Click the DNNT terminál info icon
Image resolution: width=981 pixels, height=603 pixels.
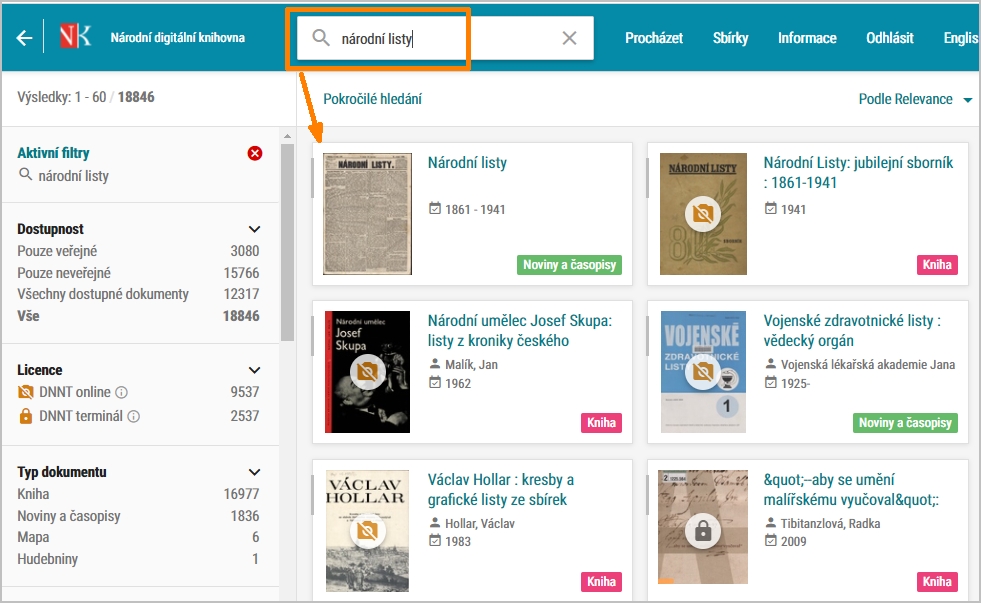pos(134,416)
